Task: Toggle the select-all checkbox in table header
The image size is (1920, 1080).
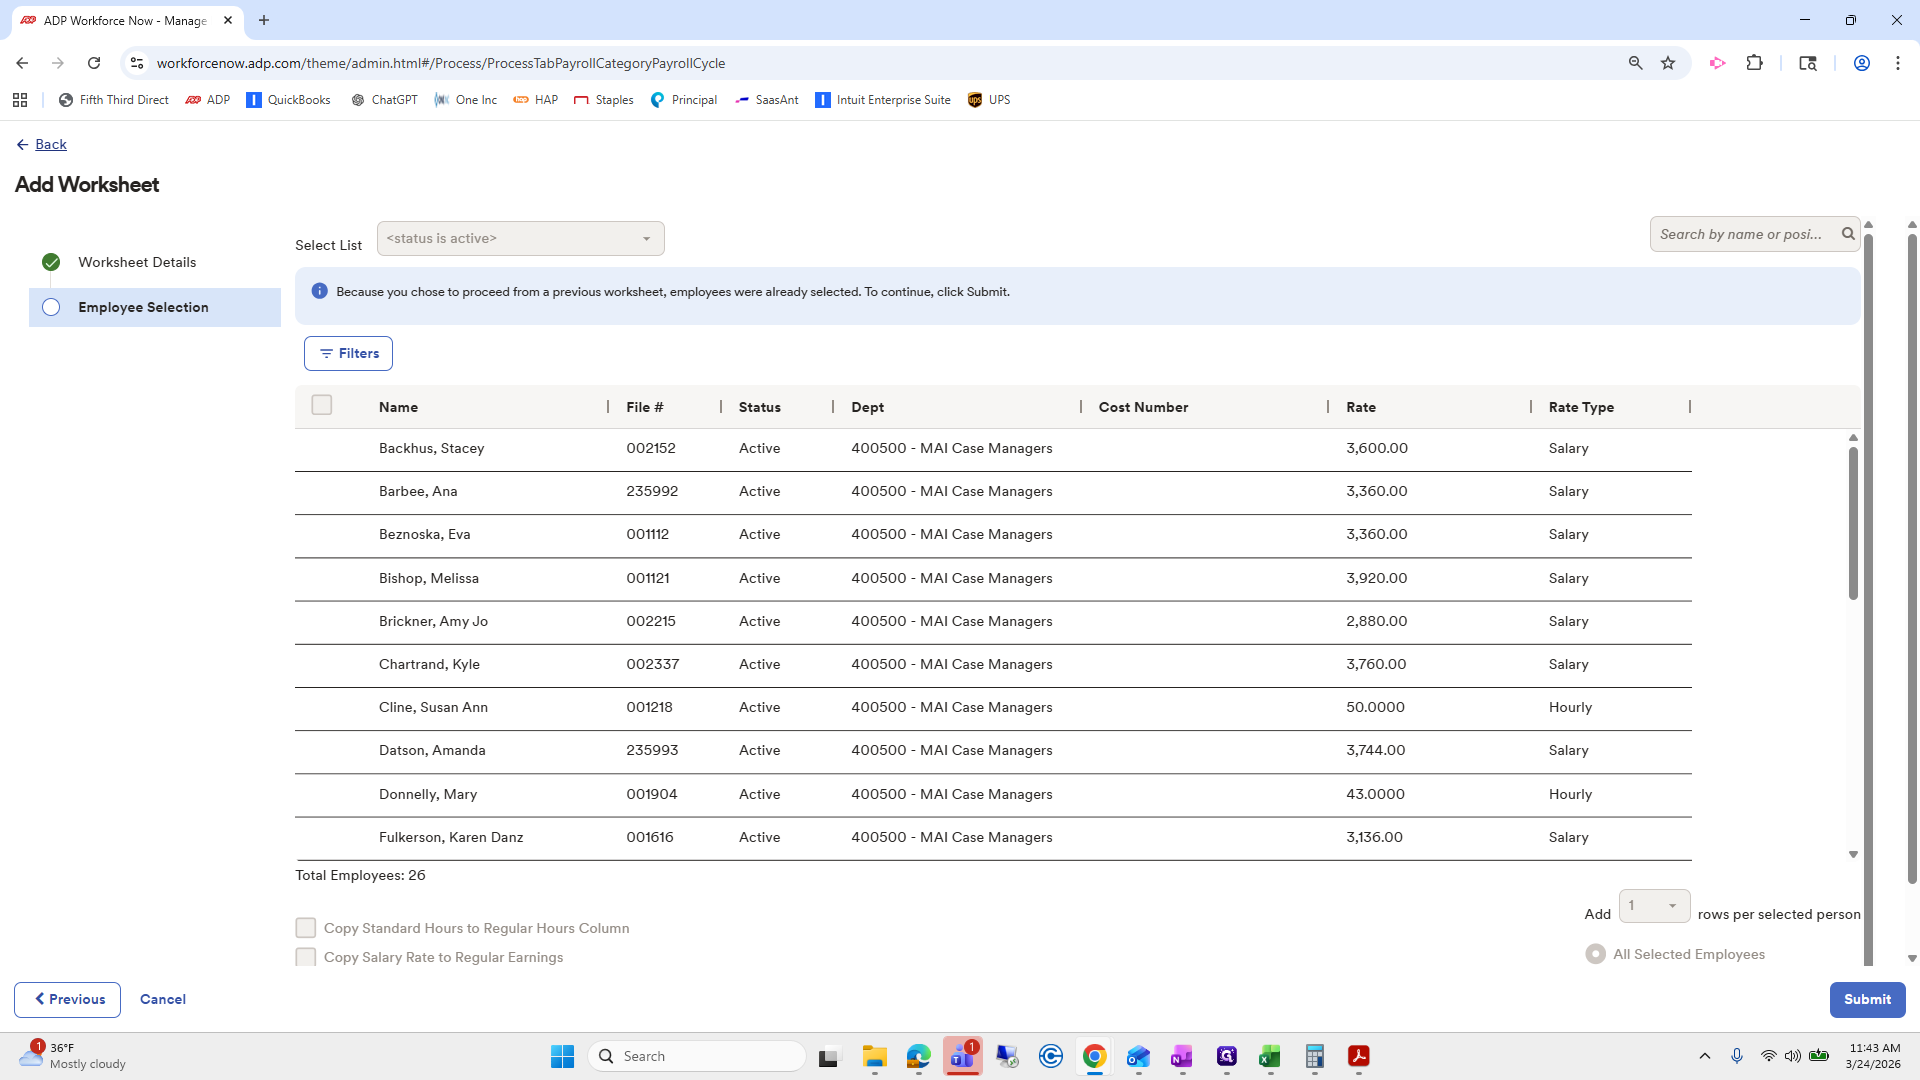Action: 321,405
